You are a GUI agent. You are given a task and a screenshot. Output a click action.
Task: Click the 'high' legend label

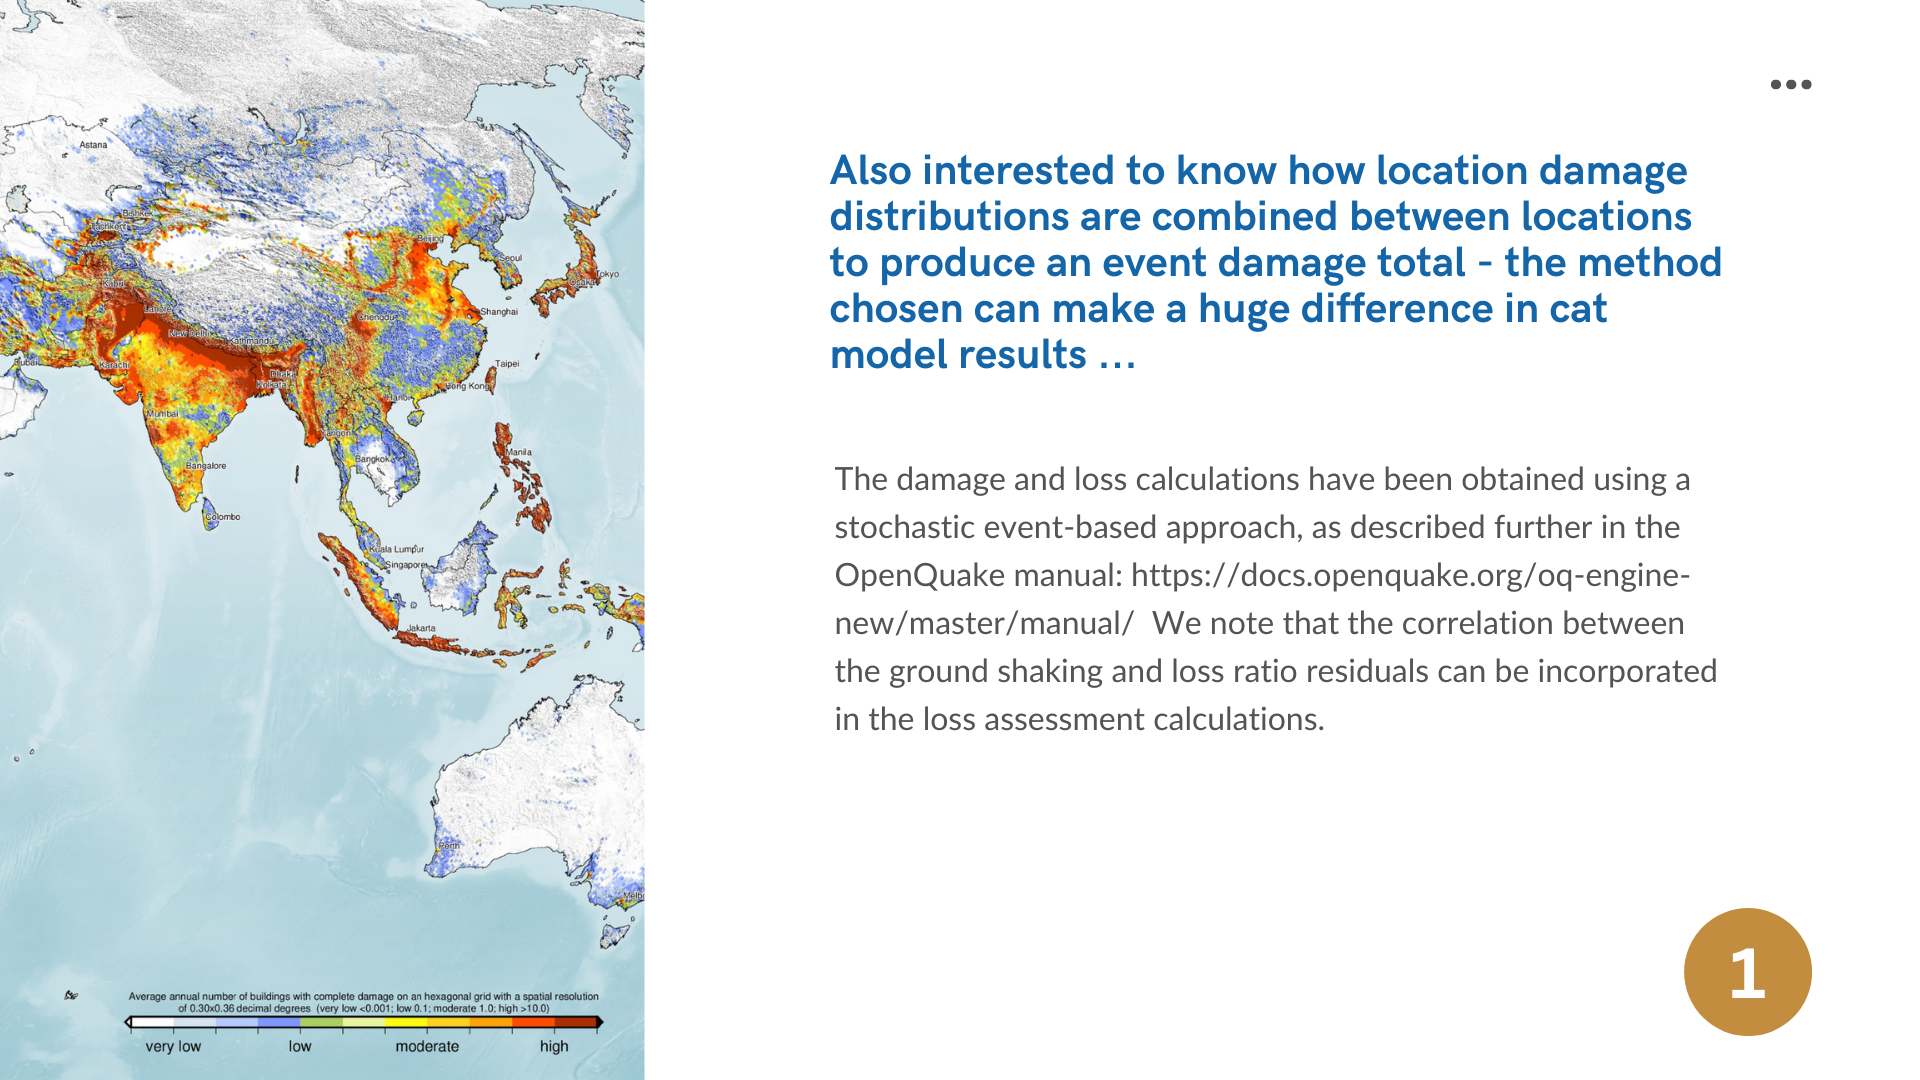click(554, 1046)
